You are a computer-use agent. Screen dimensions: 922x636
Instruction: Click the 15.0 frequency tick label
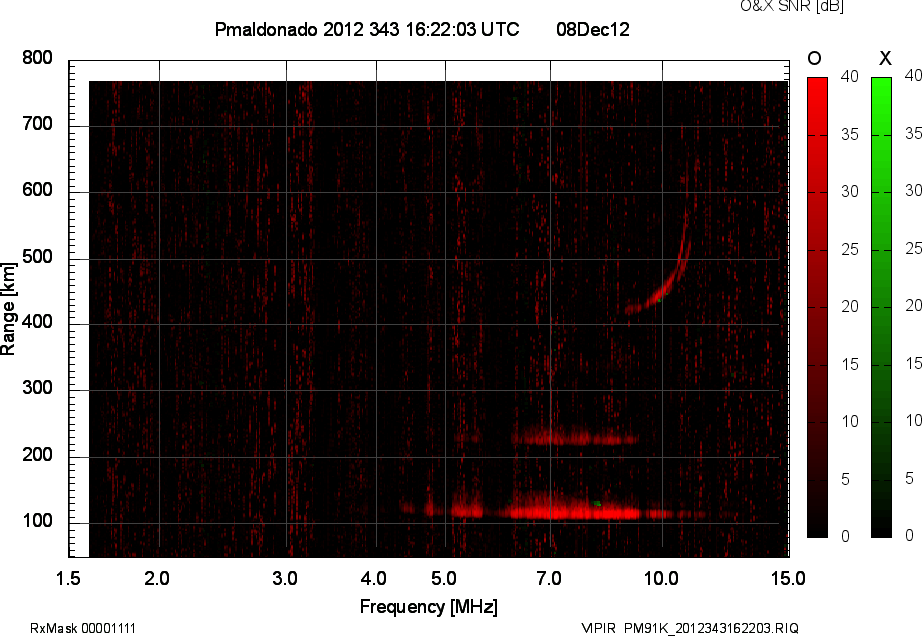pos(788,578)
